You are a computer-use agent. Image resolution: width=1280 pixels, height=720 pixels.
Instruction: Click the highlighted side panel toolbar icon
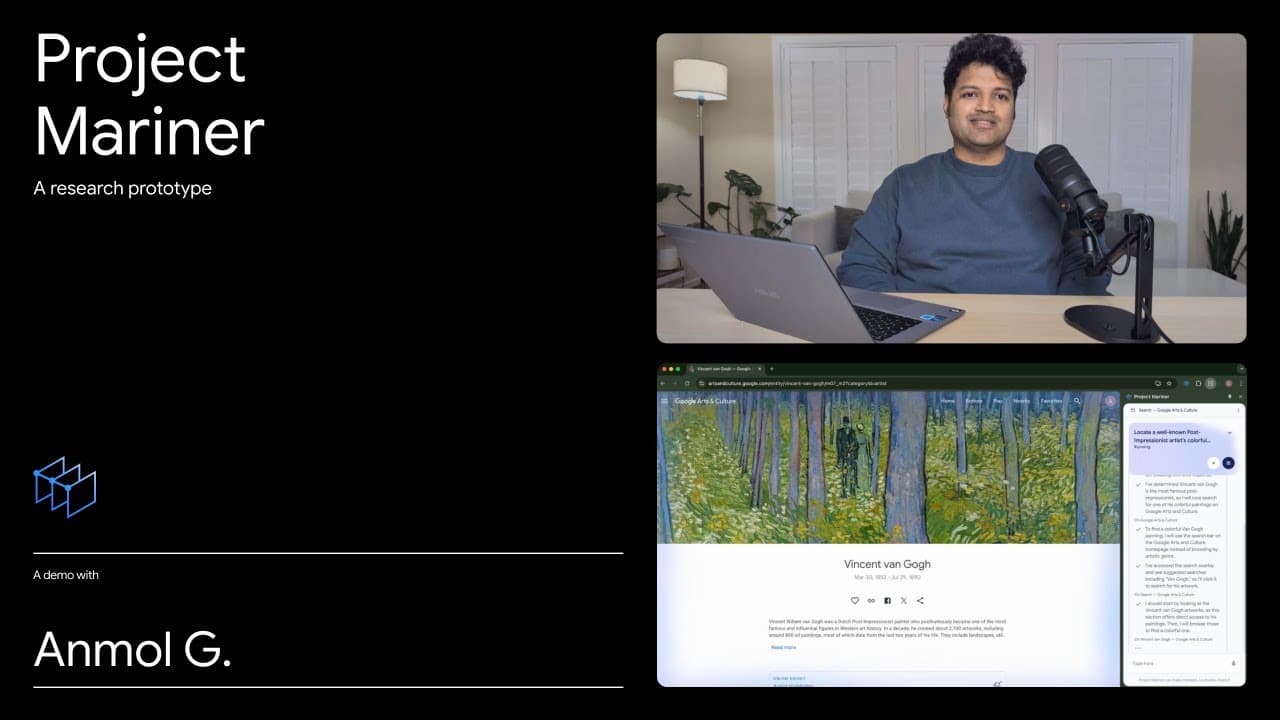pos(1210,383)
